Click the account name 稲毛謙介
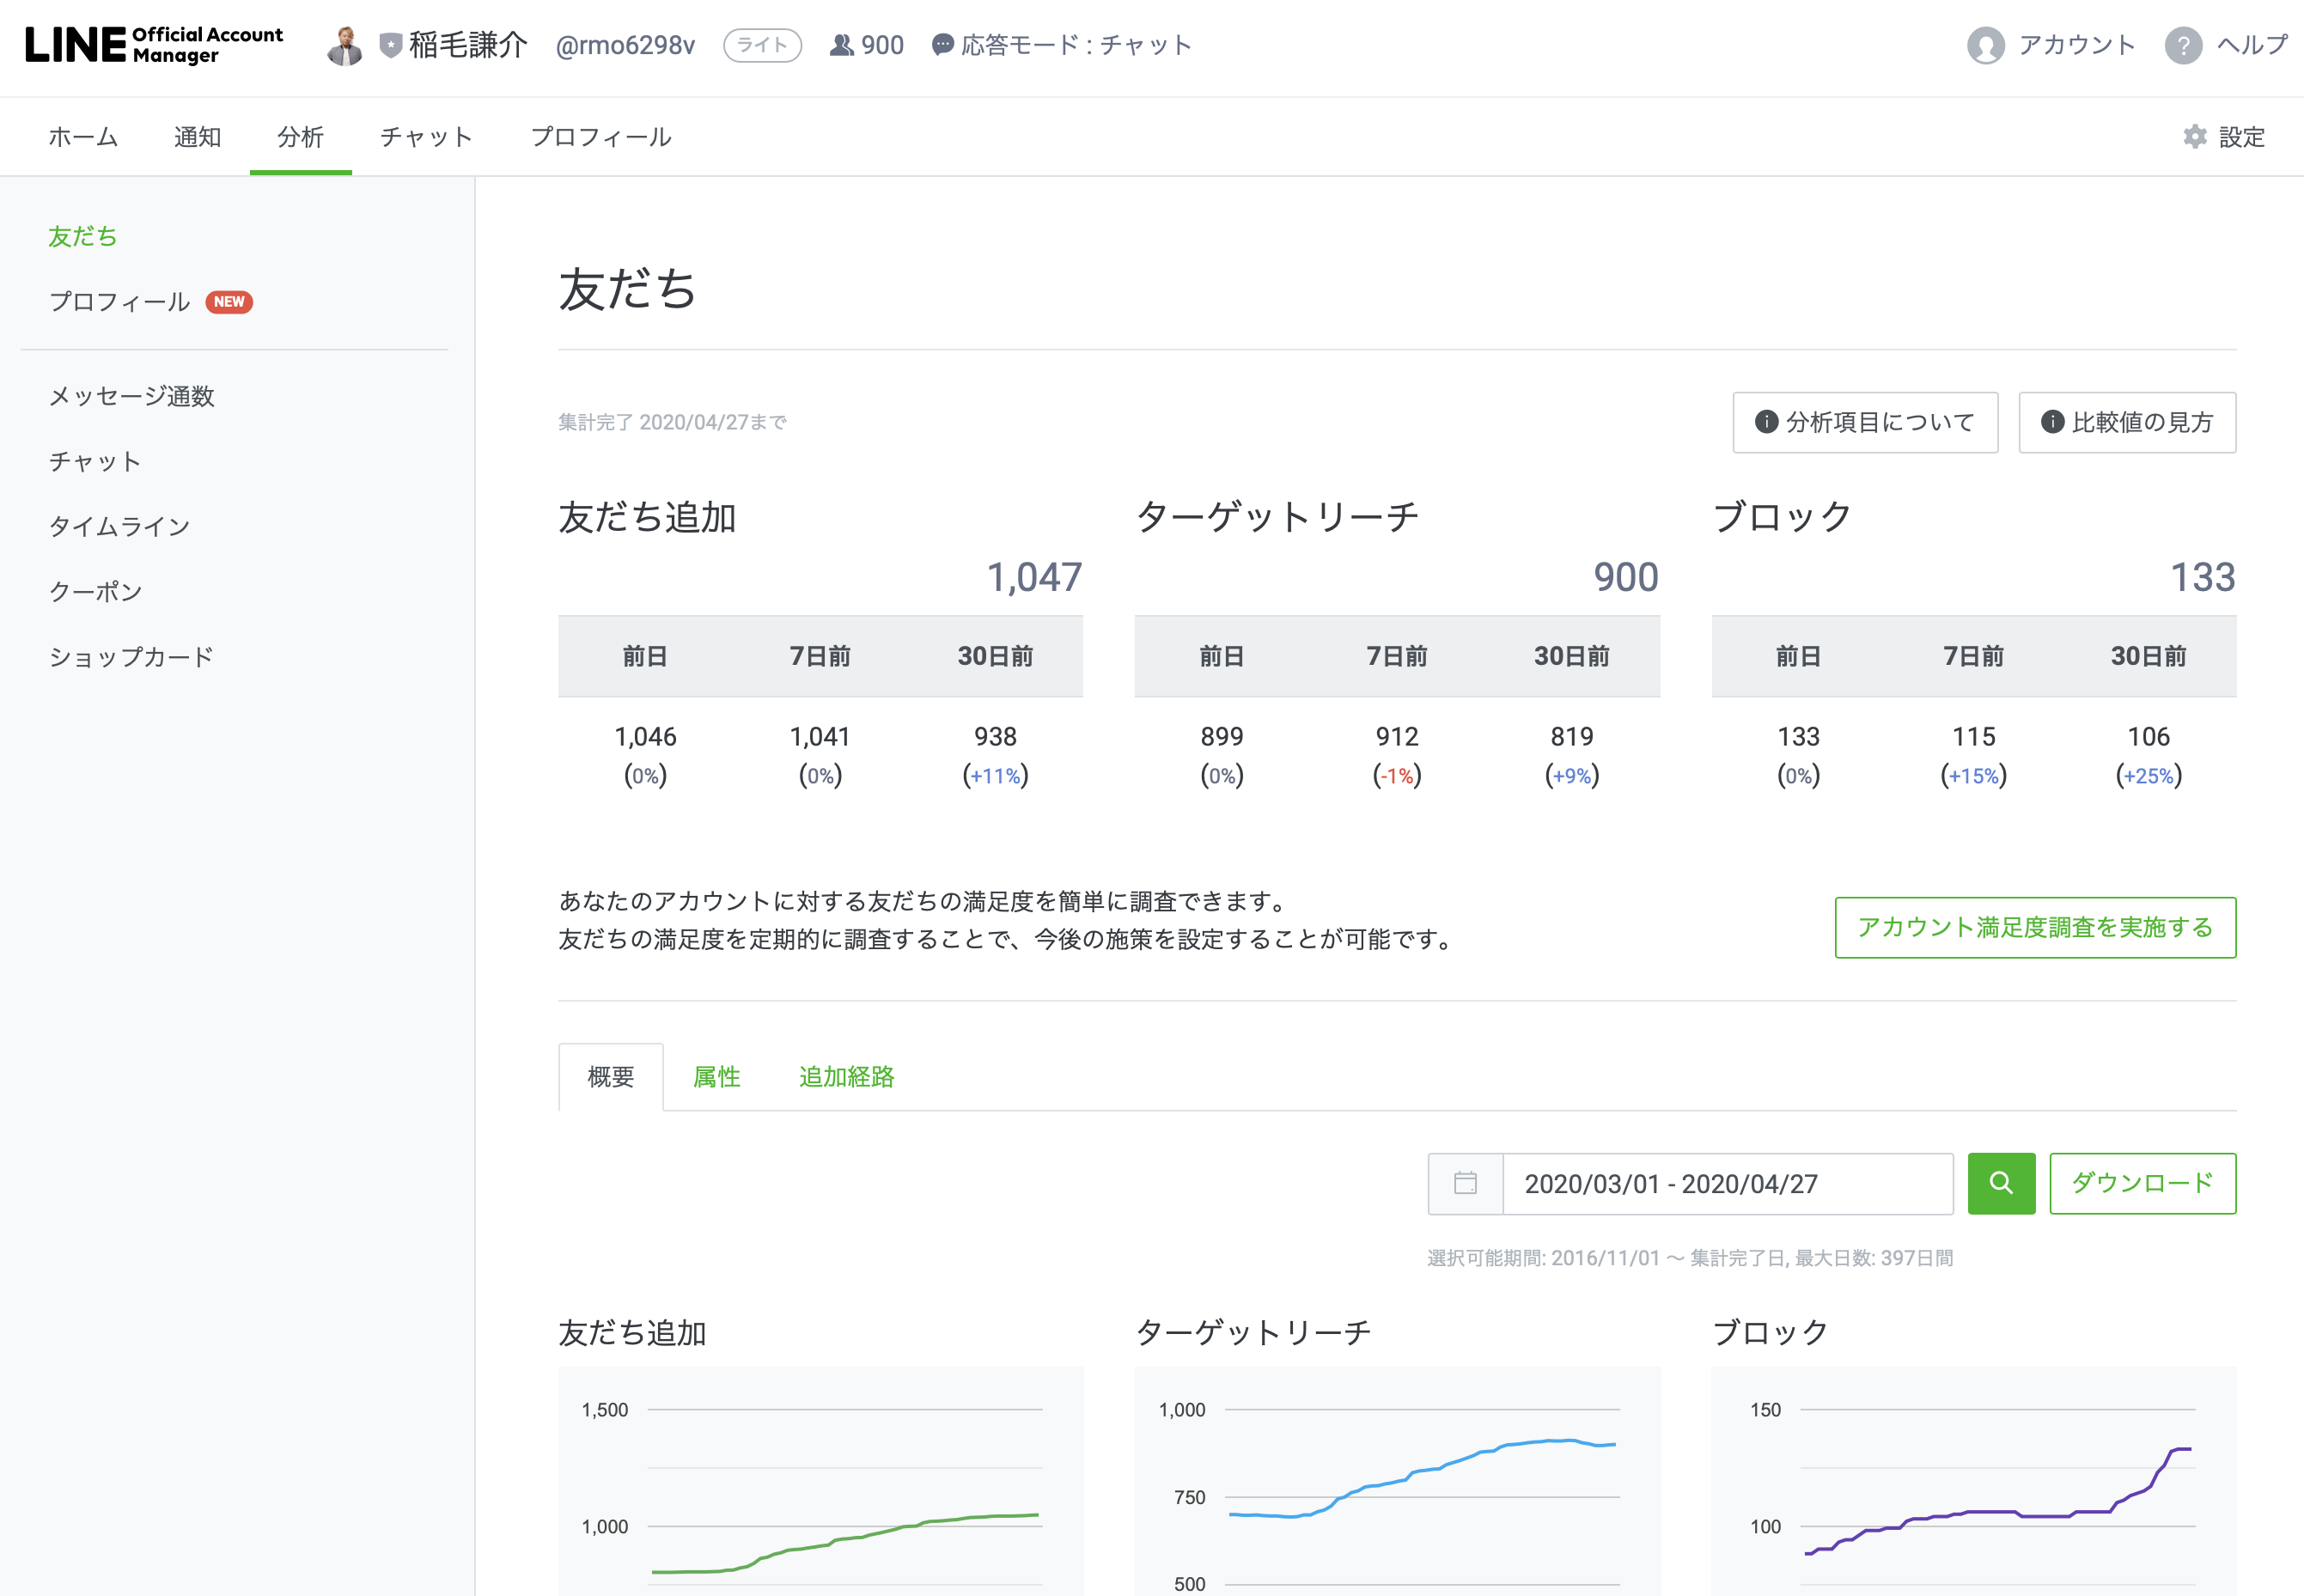2304x1596 pixels. pyautogui.click(x=468, y=45)
